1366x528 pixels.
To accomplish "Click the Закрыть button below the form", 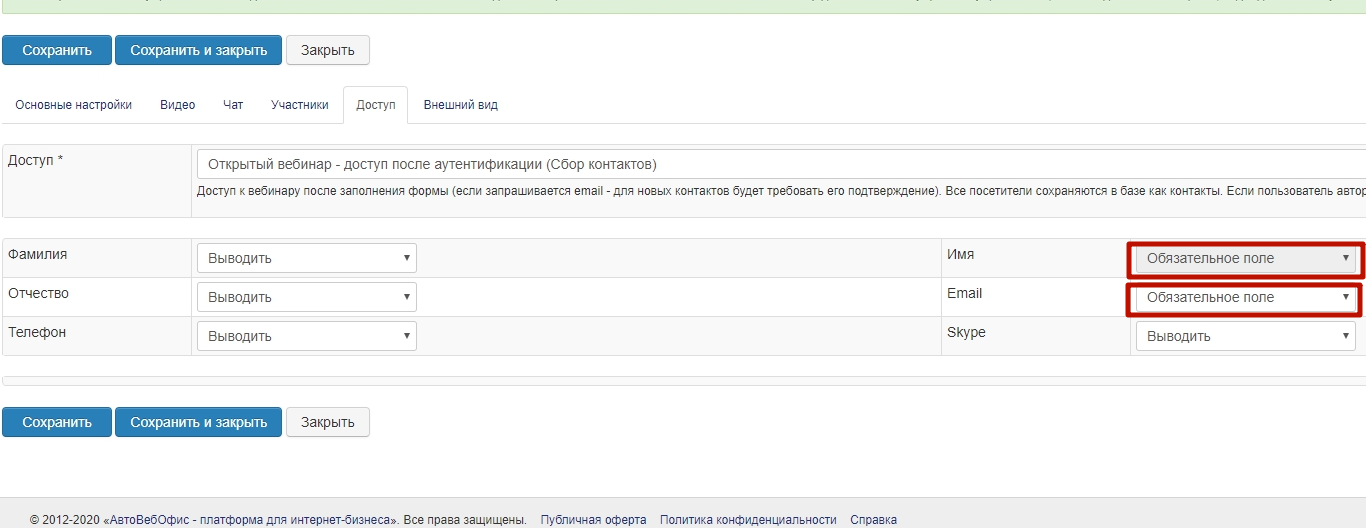I will (328, 422).
